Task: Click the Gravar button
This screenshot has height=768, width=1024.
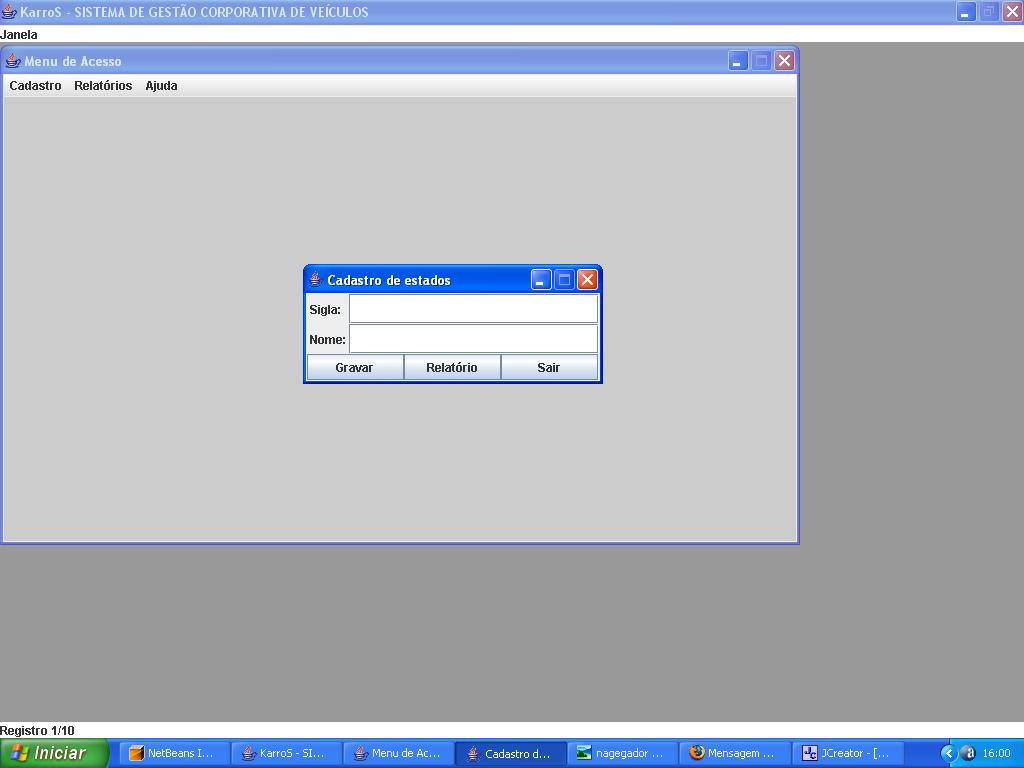Action: tap(355, 367)
